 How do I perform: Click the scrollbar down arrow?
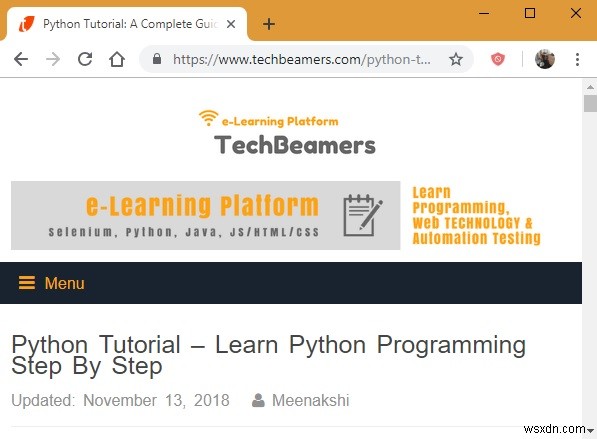tap(590, 431)
